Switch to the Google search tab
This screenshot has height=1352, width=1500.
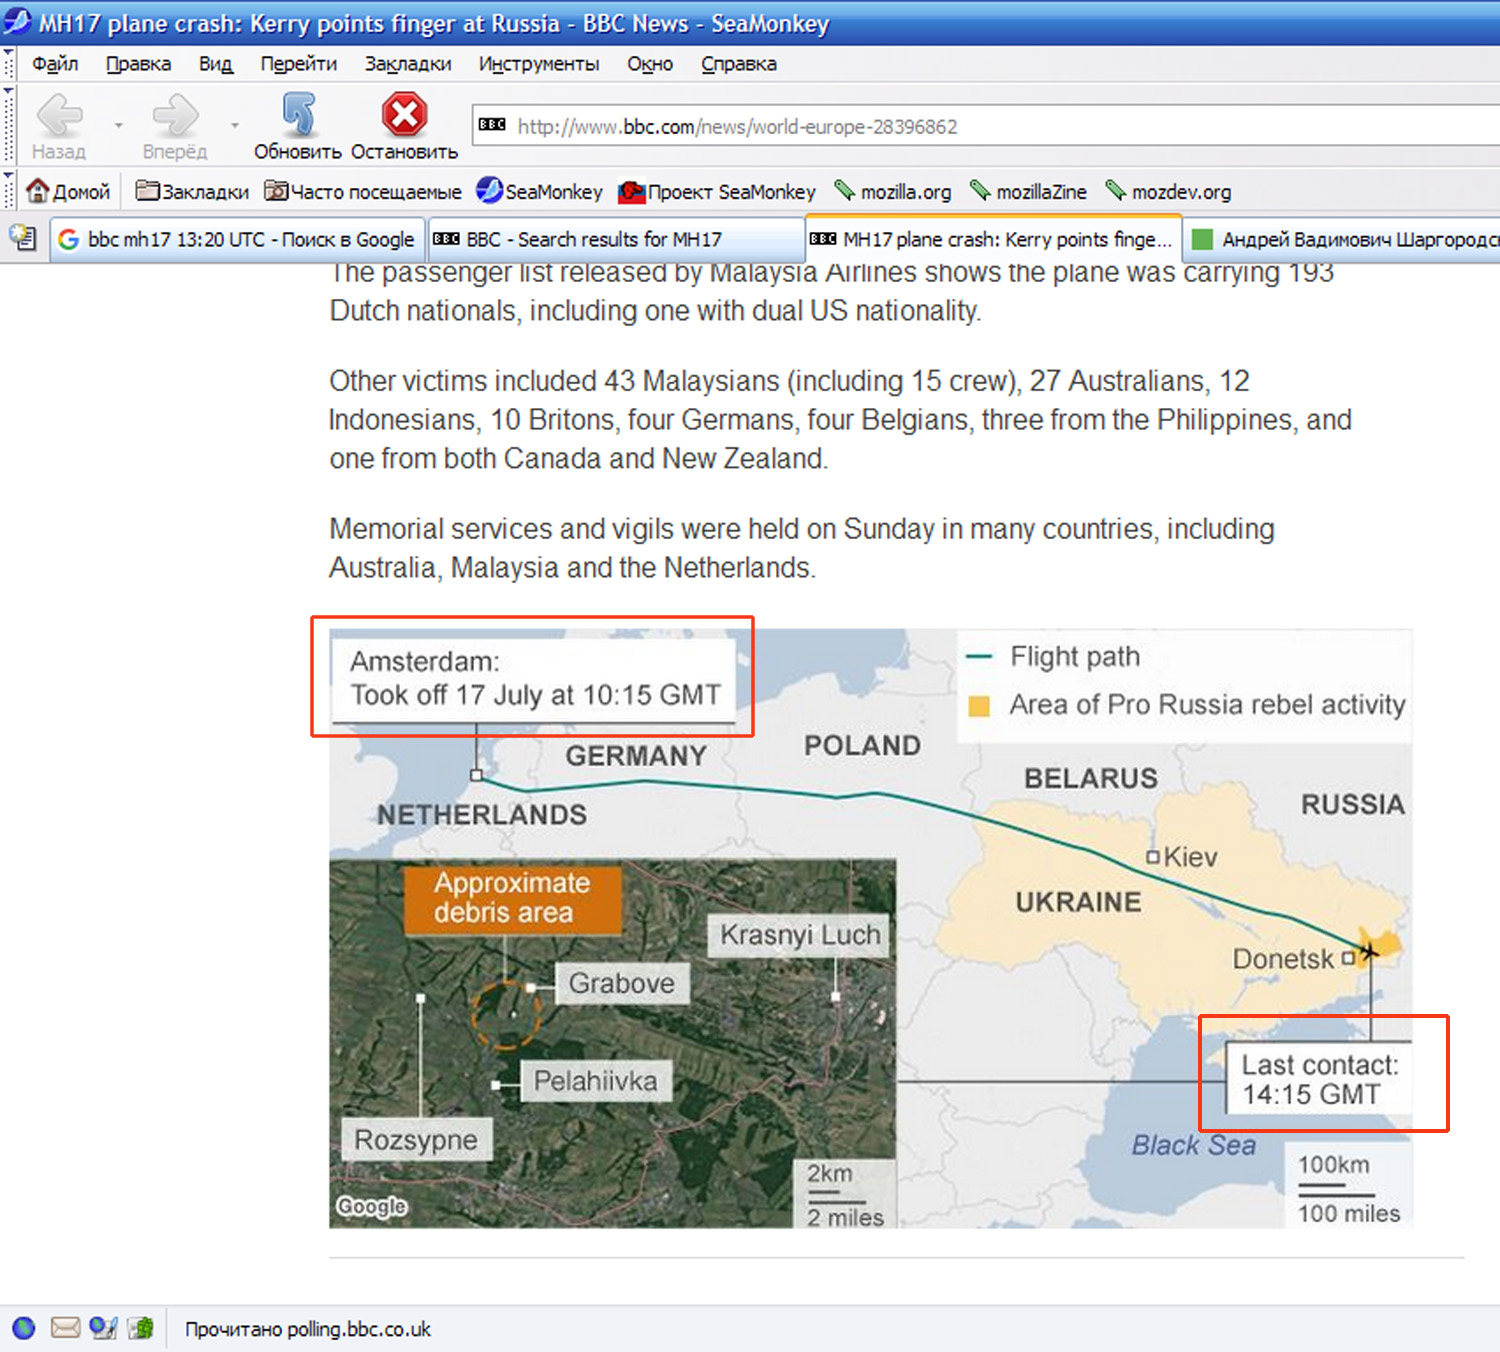coord(237,240)
